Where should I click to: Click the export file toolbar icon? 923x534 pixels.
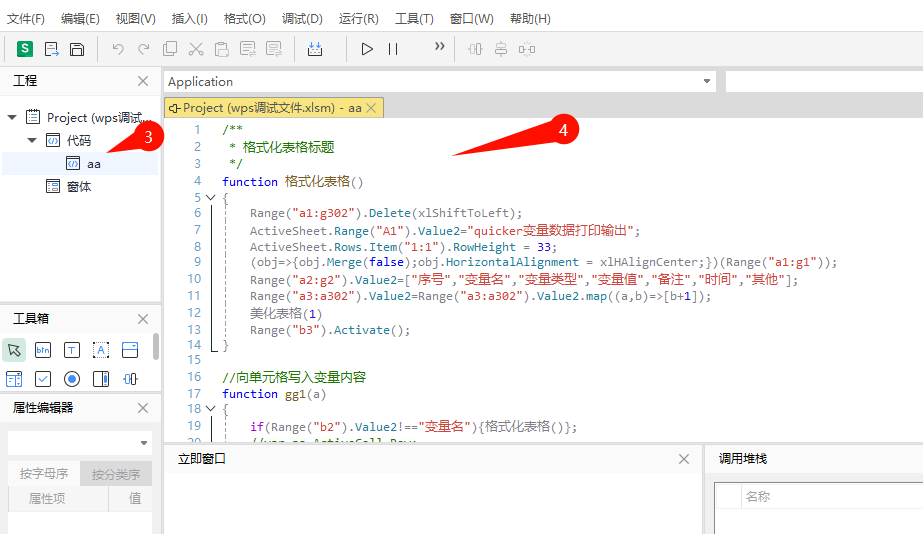point(51,49)
